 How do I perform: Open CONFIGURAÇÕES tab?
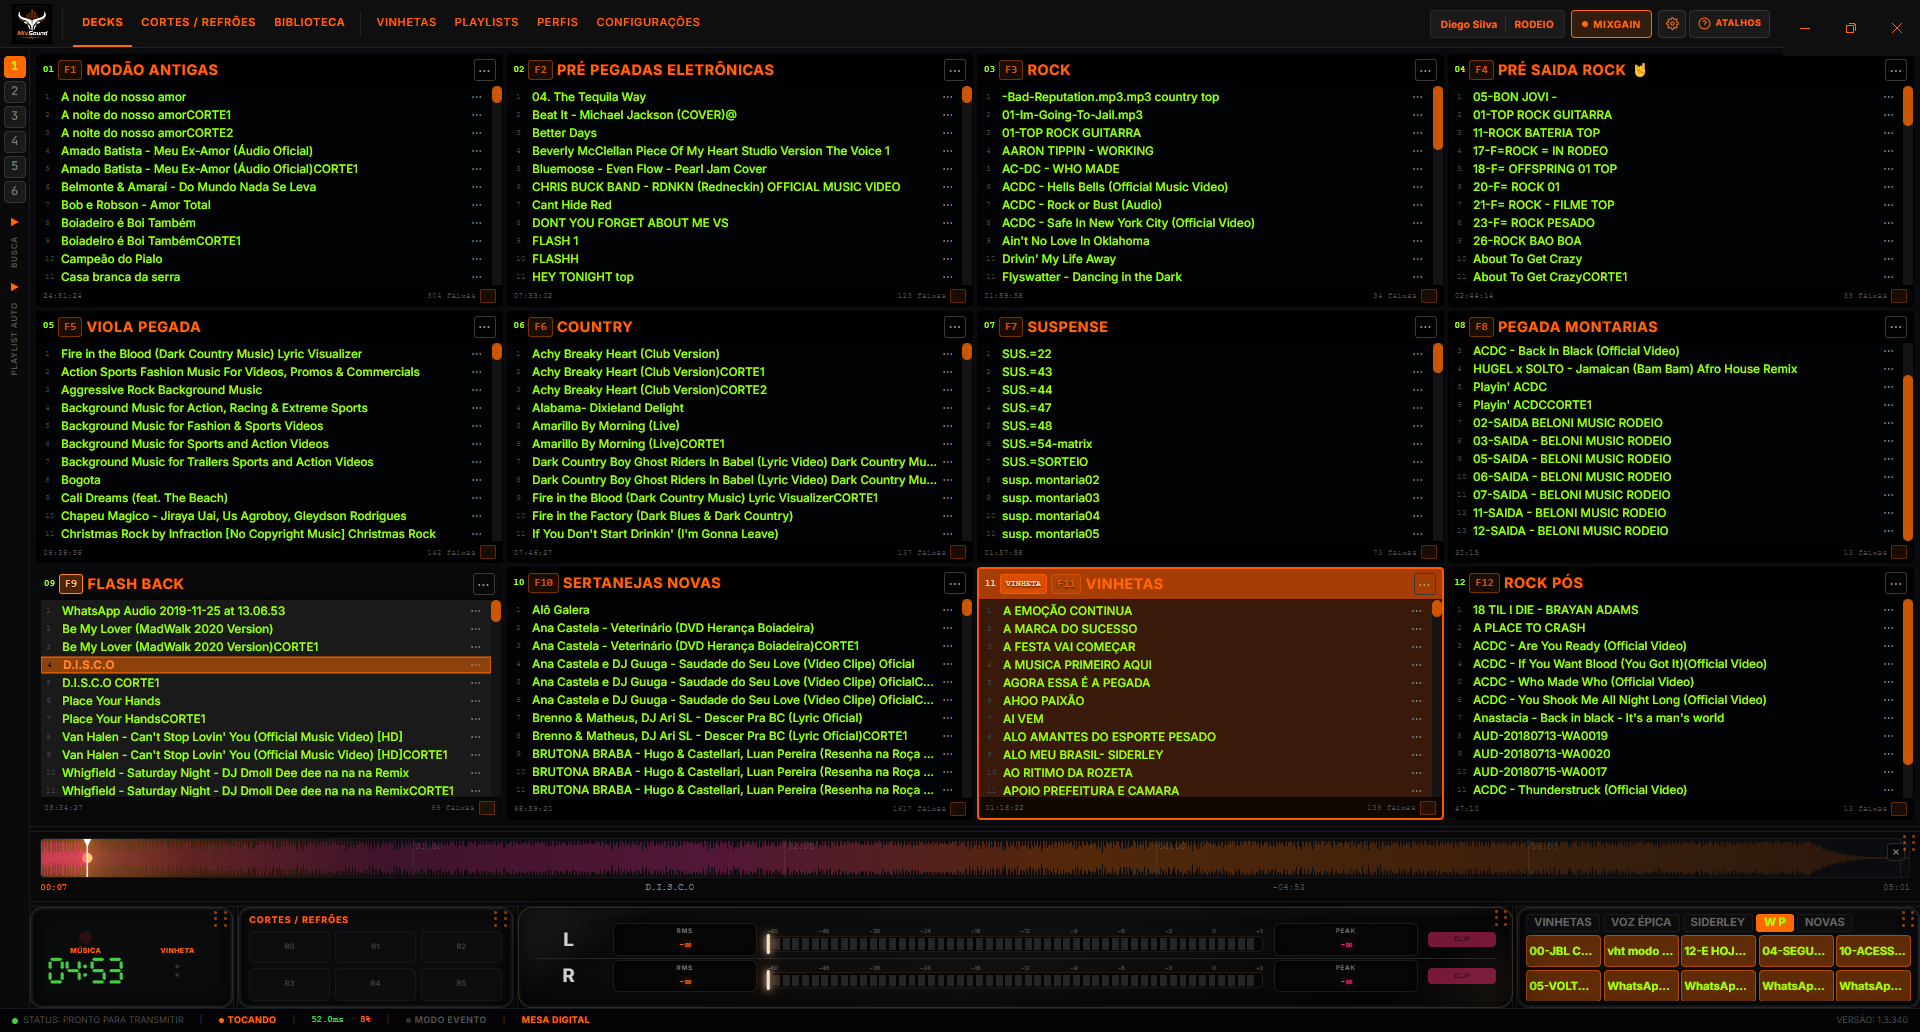pyautogui.click(x=648, y=22)
